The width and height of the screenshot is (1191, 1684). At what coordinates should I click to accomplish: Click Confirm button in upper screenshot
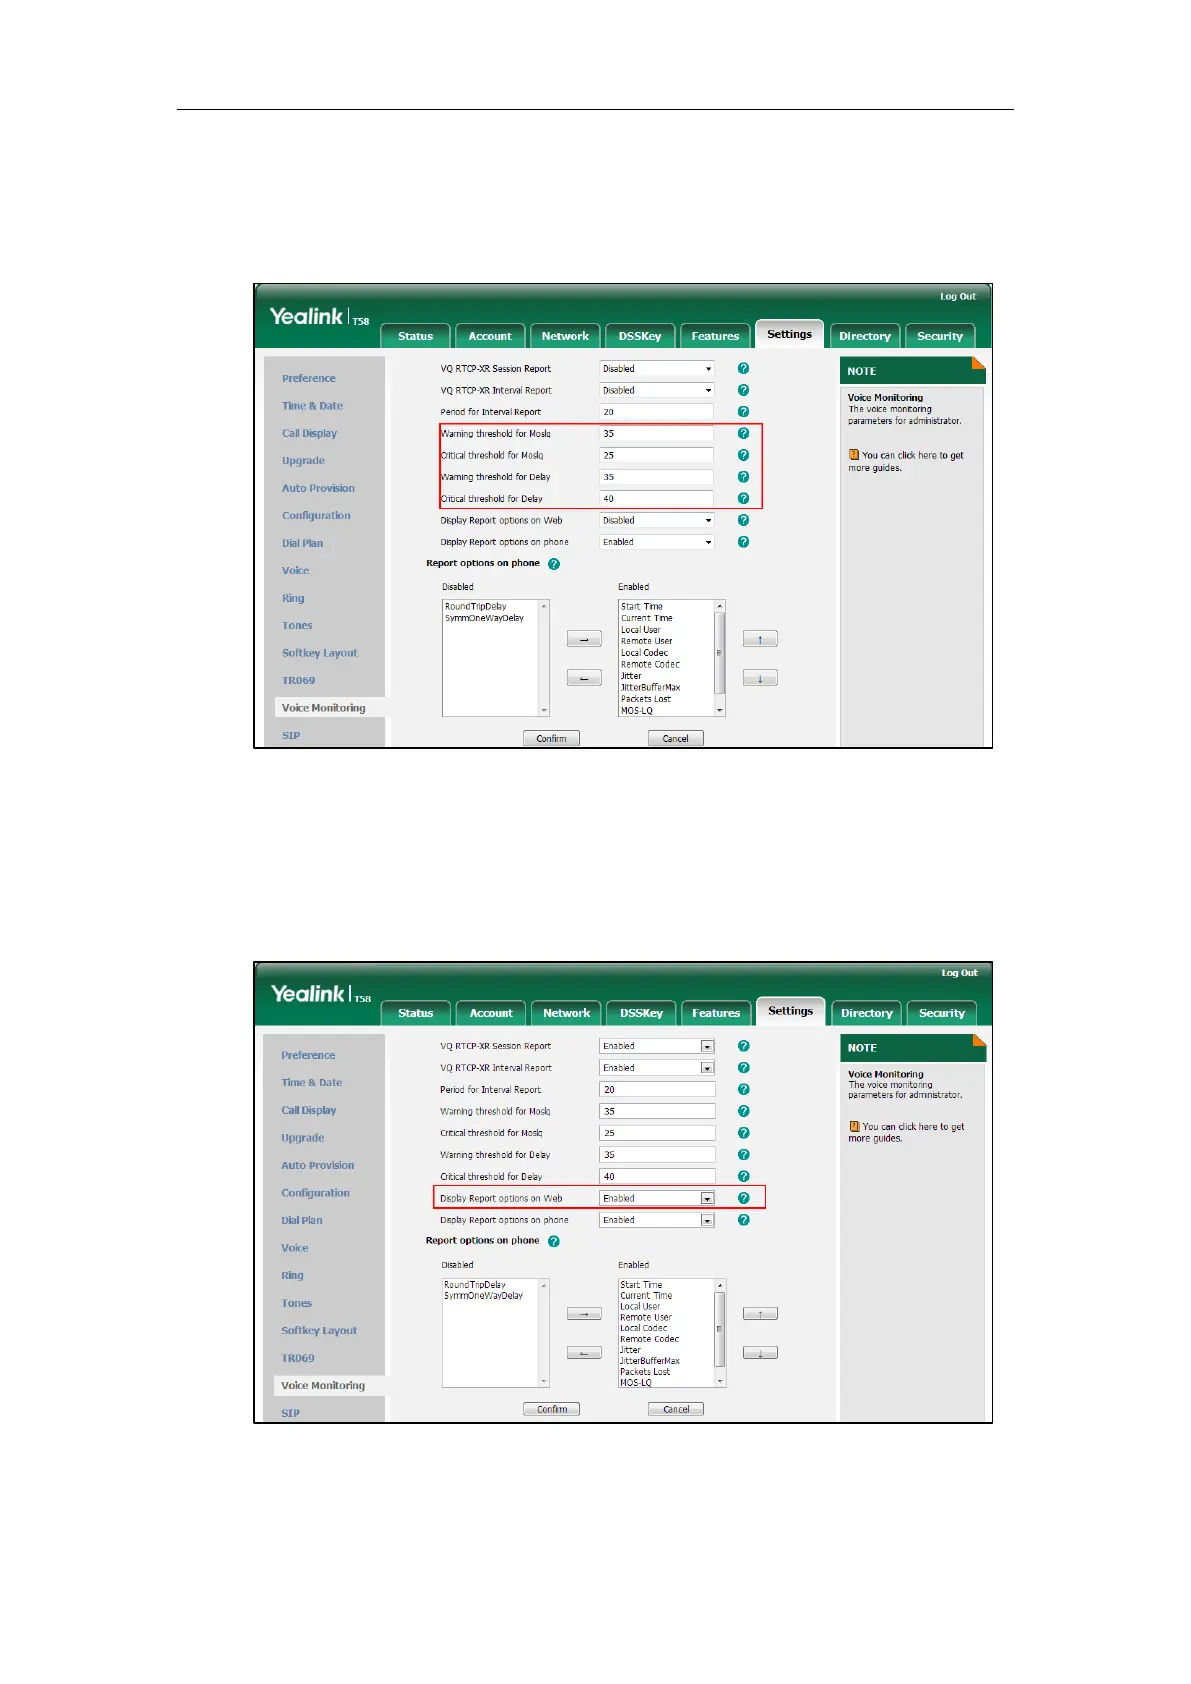551,738
